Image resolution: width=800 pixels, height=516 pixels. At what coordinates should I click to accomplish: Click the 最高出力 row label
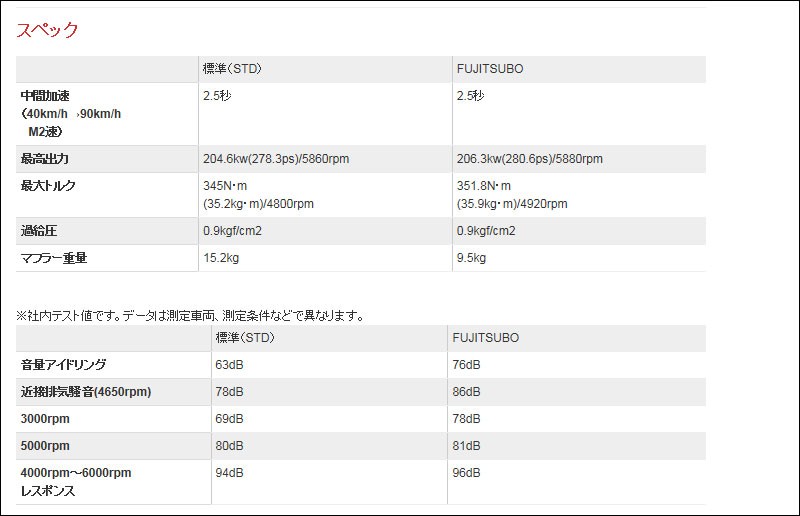44,159
